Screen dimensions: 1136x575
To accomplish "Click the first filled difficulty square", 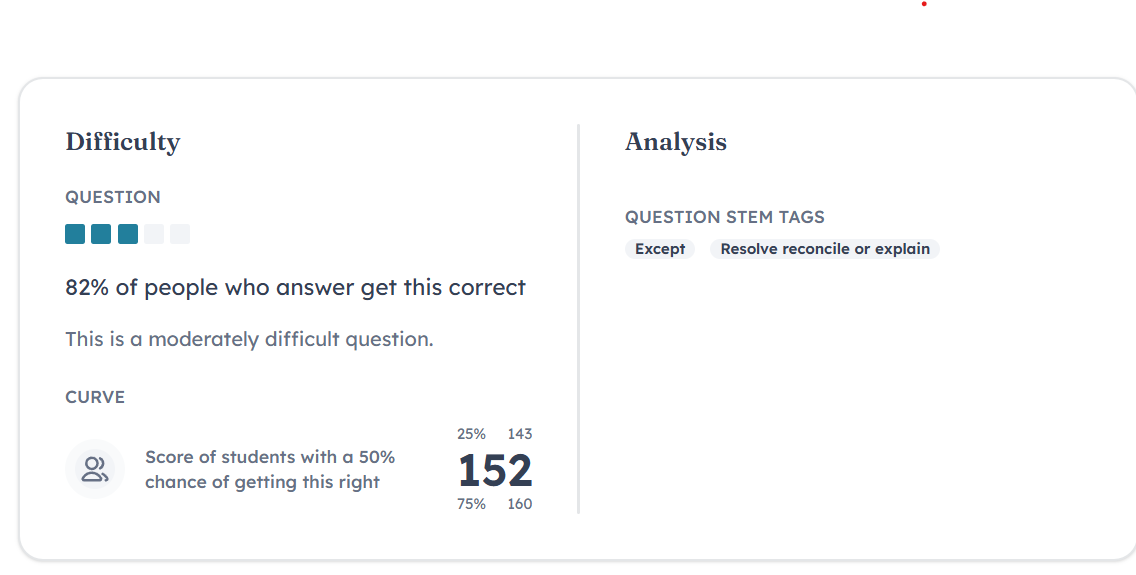I will [75, 234].
